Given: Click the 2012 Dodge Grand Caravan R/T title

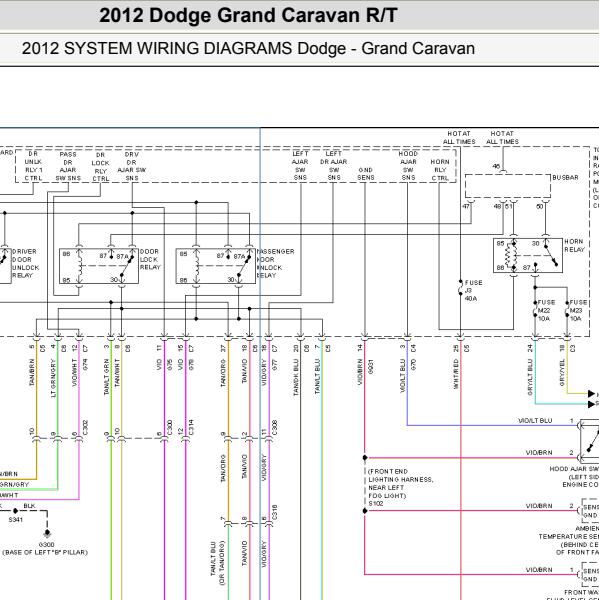Looking at the screenshot, I should [248, 16].
